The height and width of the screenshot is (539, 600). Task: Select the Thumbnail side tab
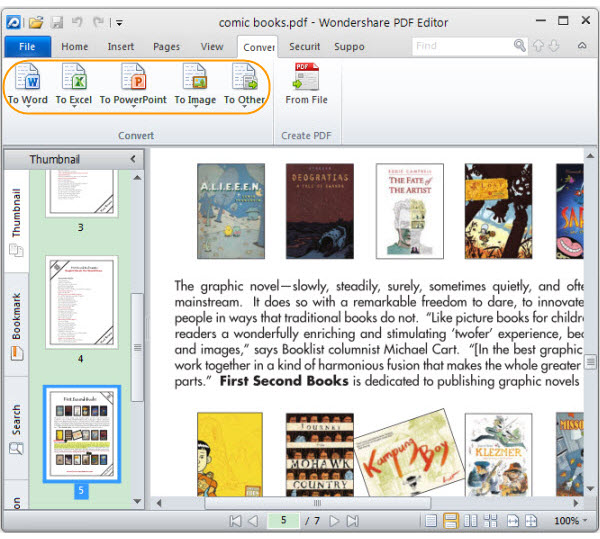coord(16,221)
